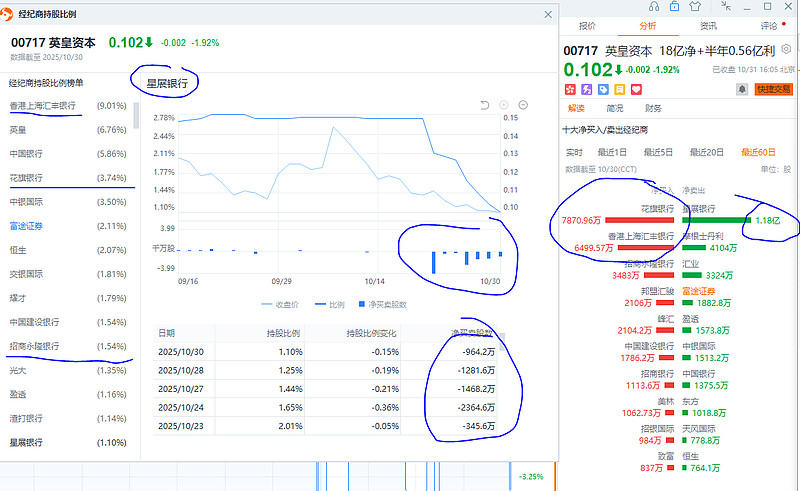Select 盈透 (1.16%) in the broker list

68,394
